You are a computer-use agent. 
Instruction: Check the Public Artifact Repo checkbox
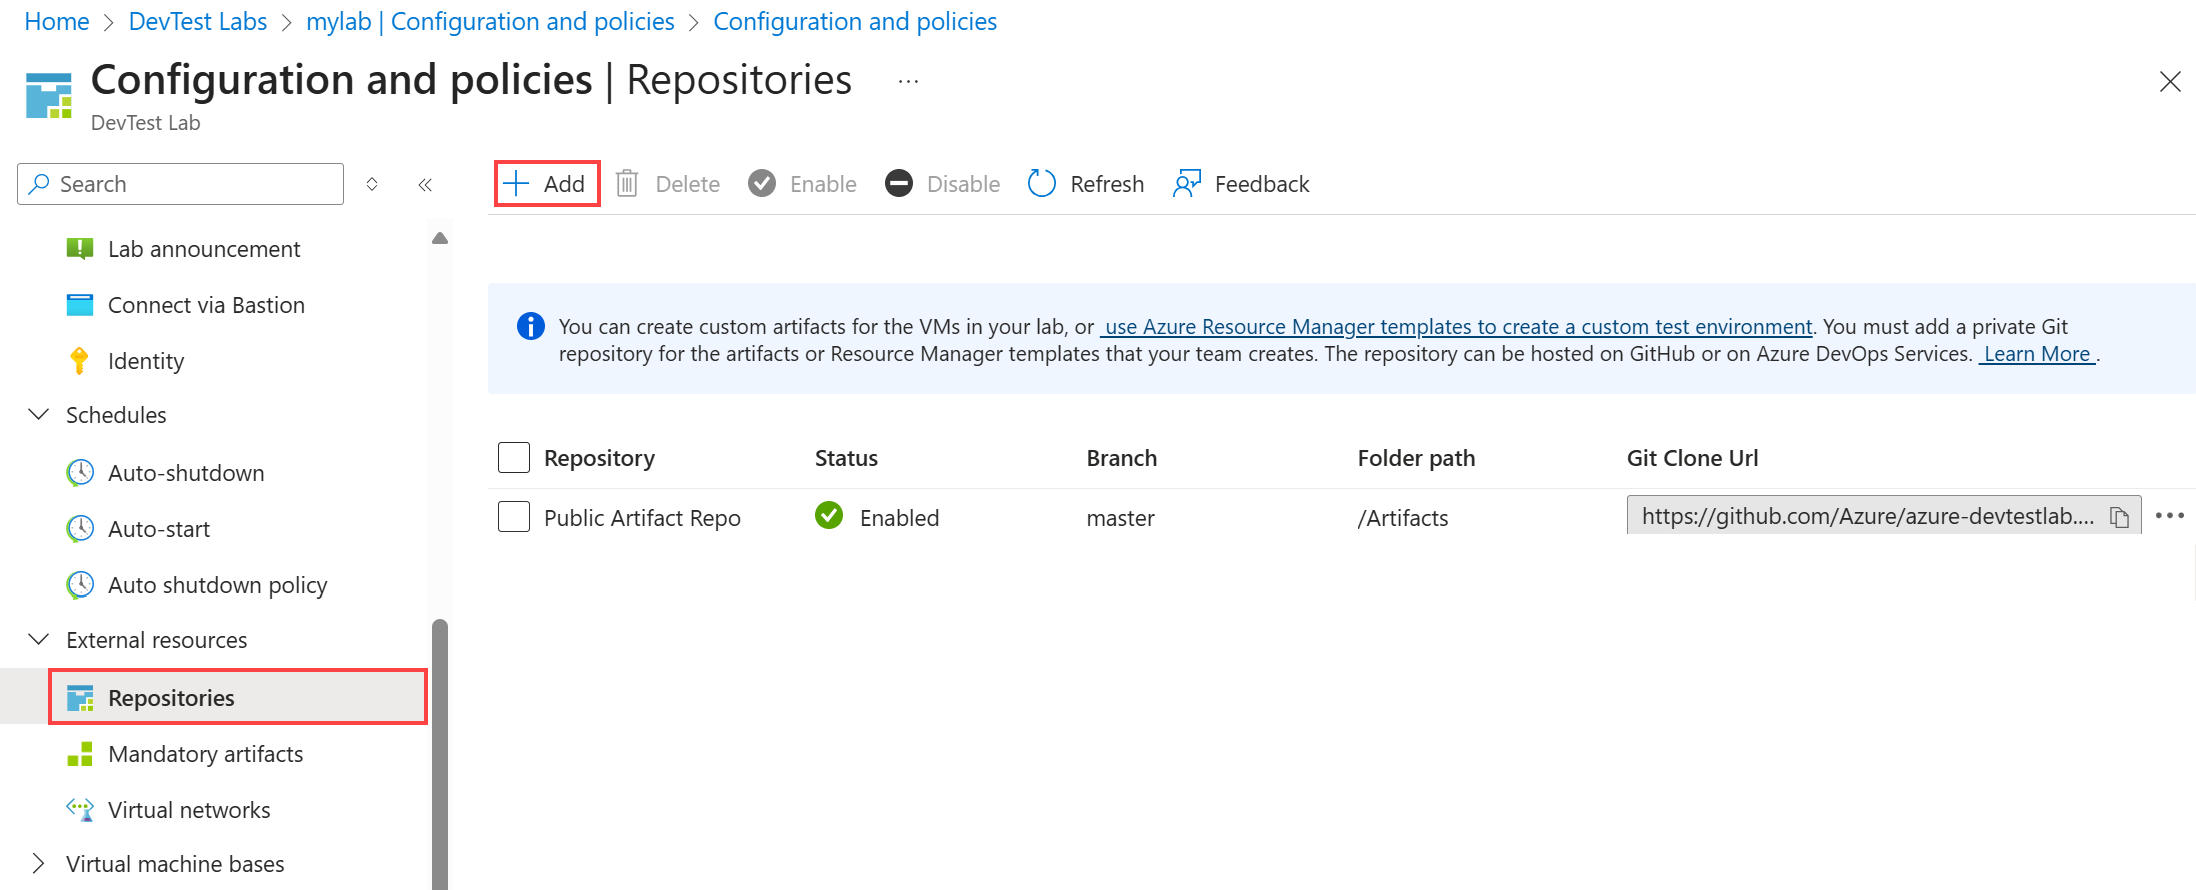(514, 517)
